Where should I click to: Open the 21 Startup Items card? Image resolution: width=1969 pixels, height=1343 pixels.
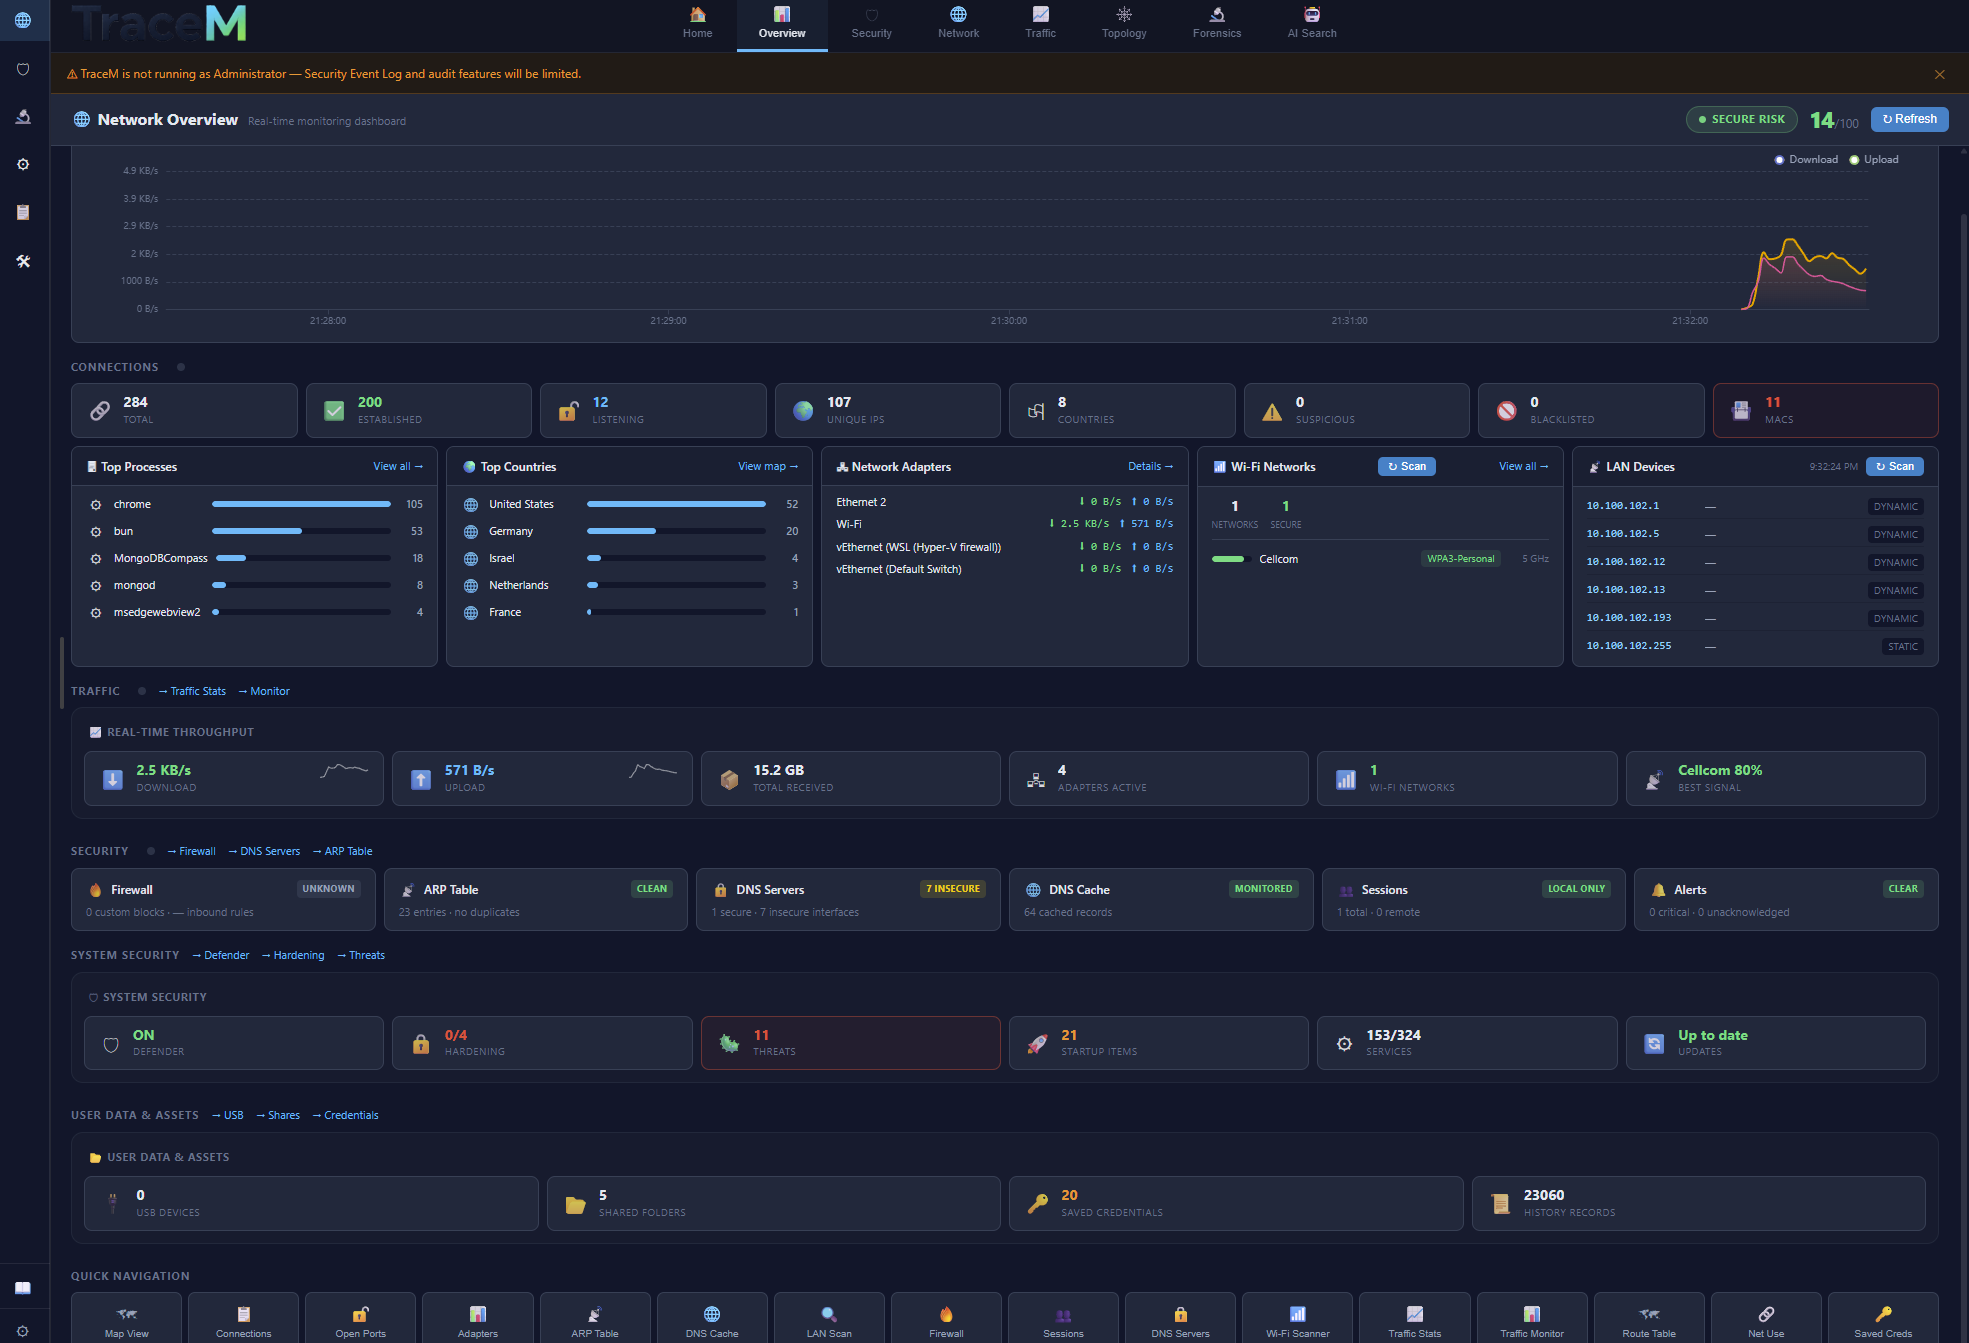pos(1158,1043)
